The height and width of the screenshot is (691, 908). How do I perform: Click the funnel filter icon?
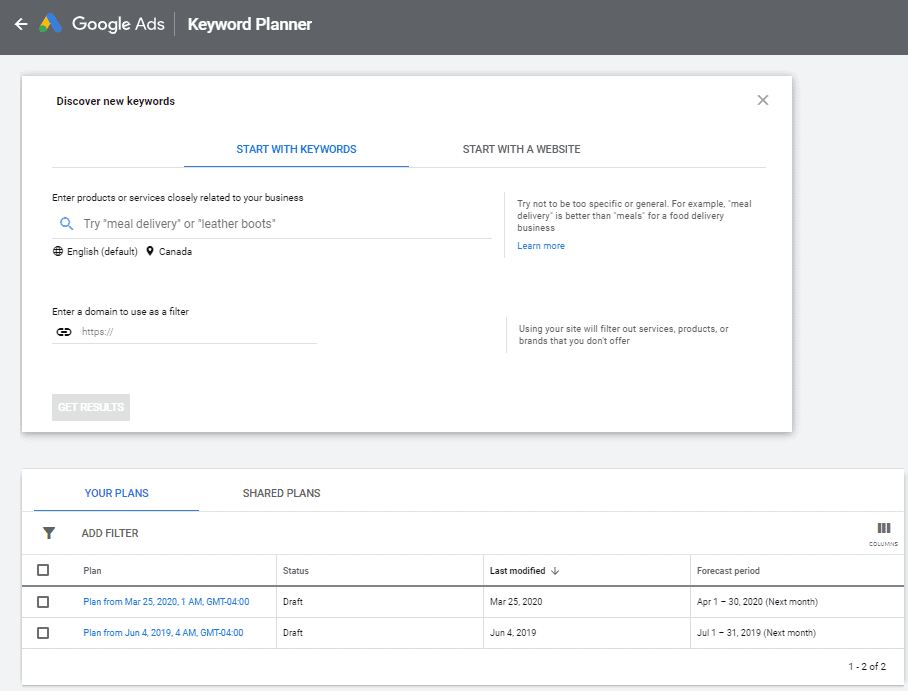49,533
